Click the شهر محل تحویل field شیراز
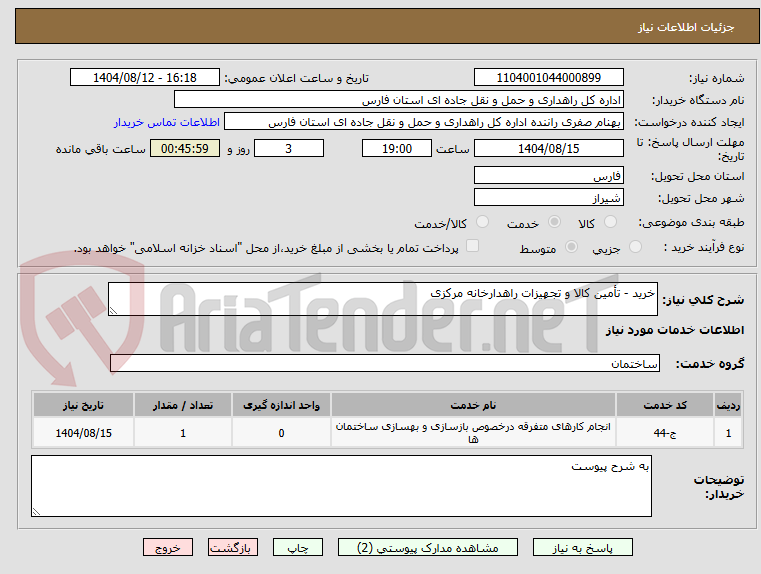Image resolution: width=761 pixels, height=574 pixels. (548, 197)
